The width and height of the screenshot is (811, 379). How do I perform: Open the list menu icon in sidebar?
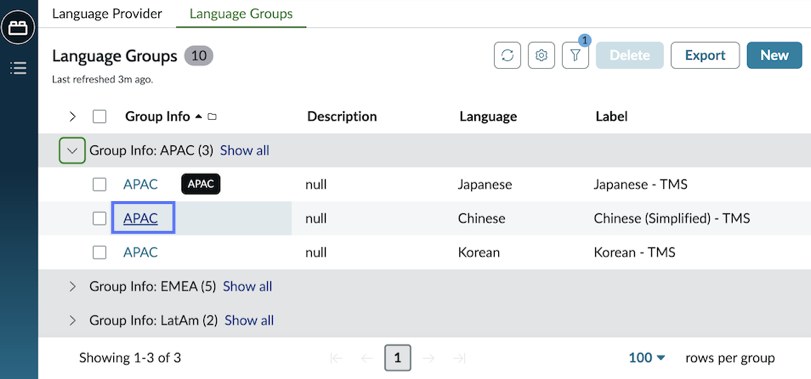coord(18,68)
